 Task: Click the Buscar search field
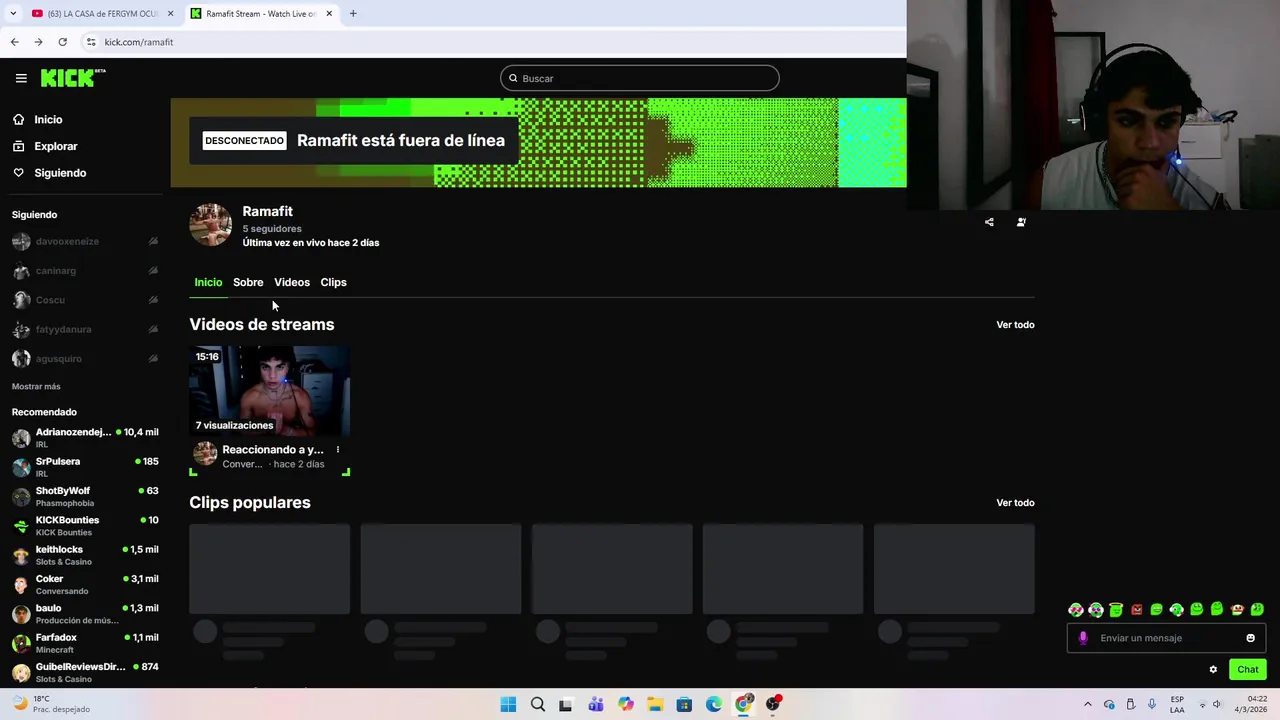[640, 78]
